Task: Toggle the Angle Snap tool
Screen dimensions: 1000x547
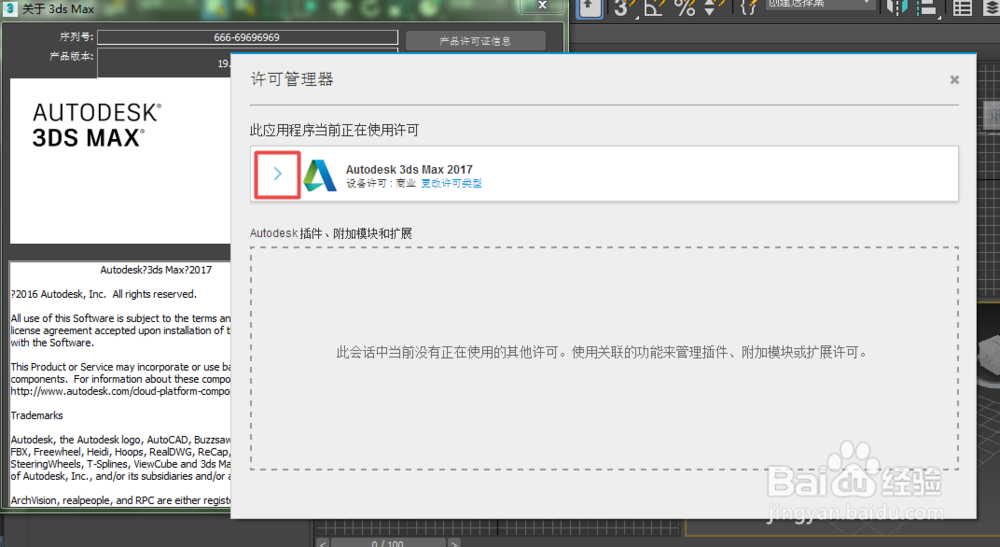Action: tap(655, 8)
